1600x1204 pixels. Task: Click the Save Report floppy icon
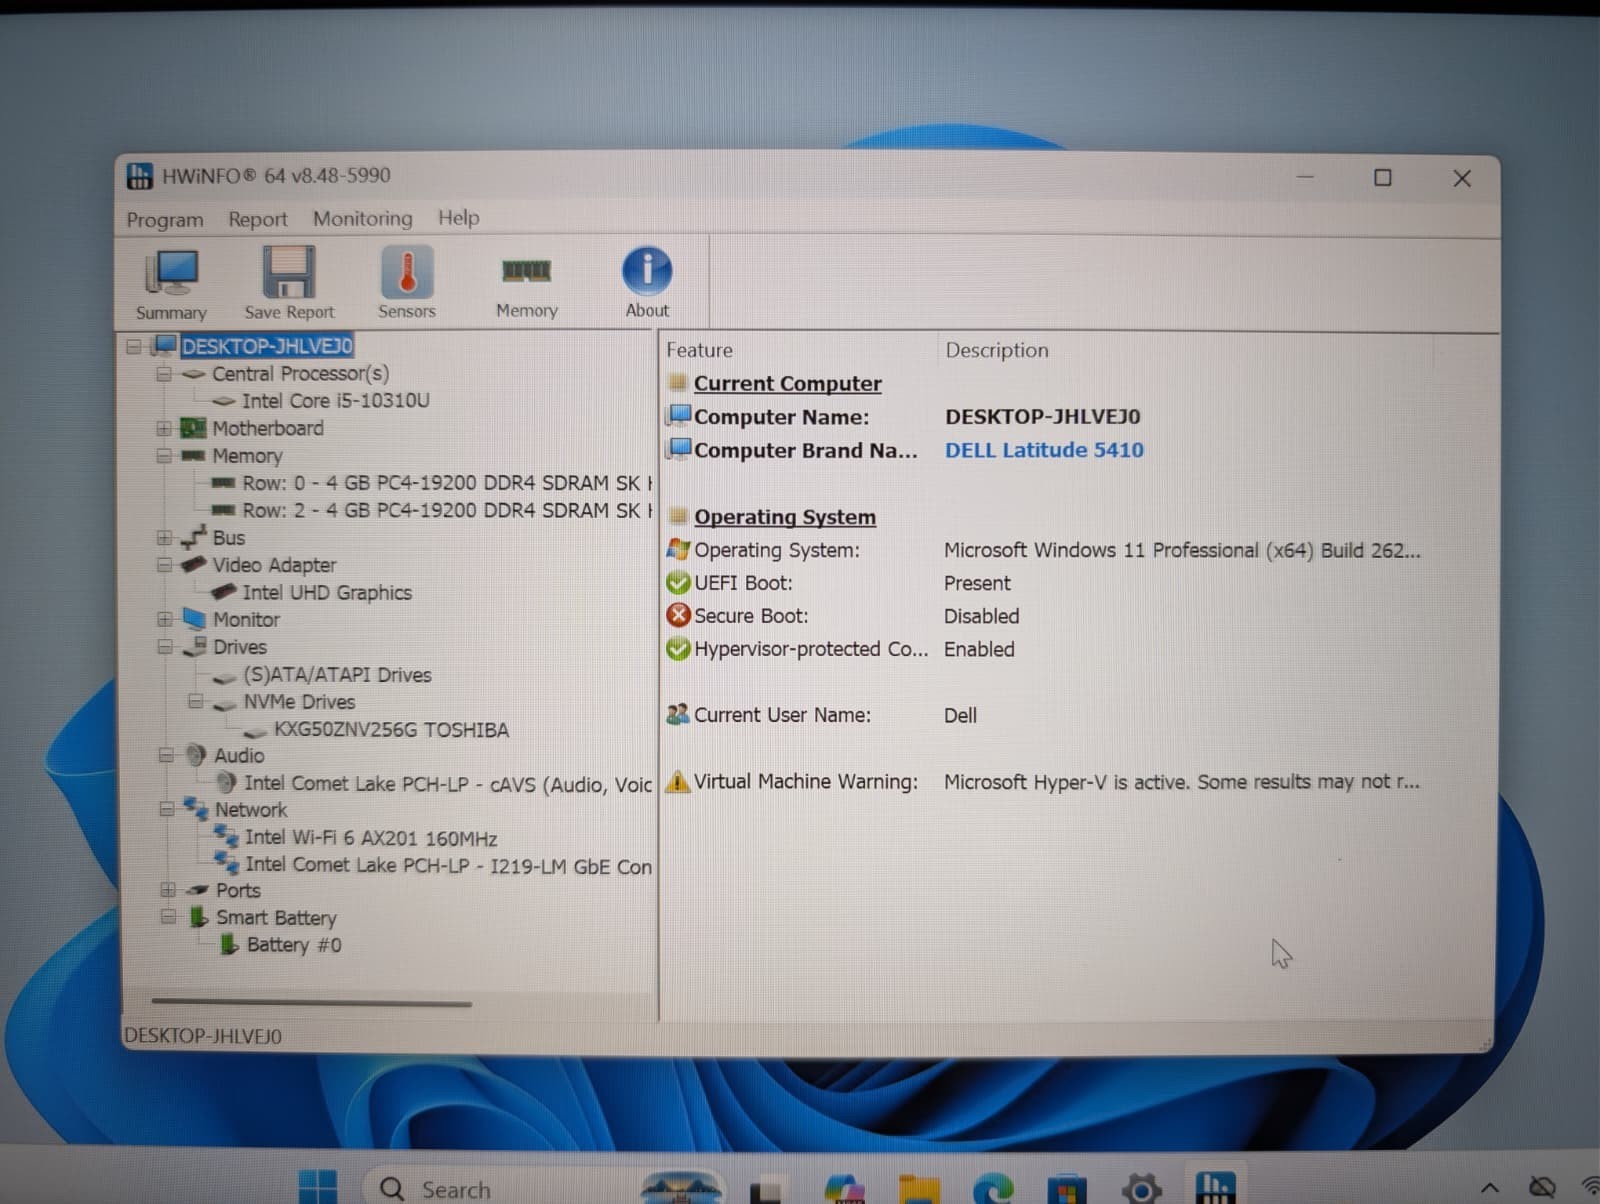(x=288, y=272)
